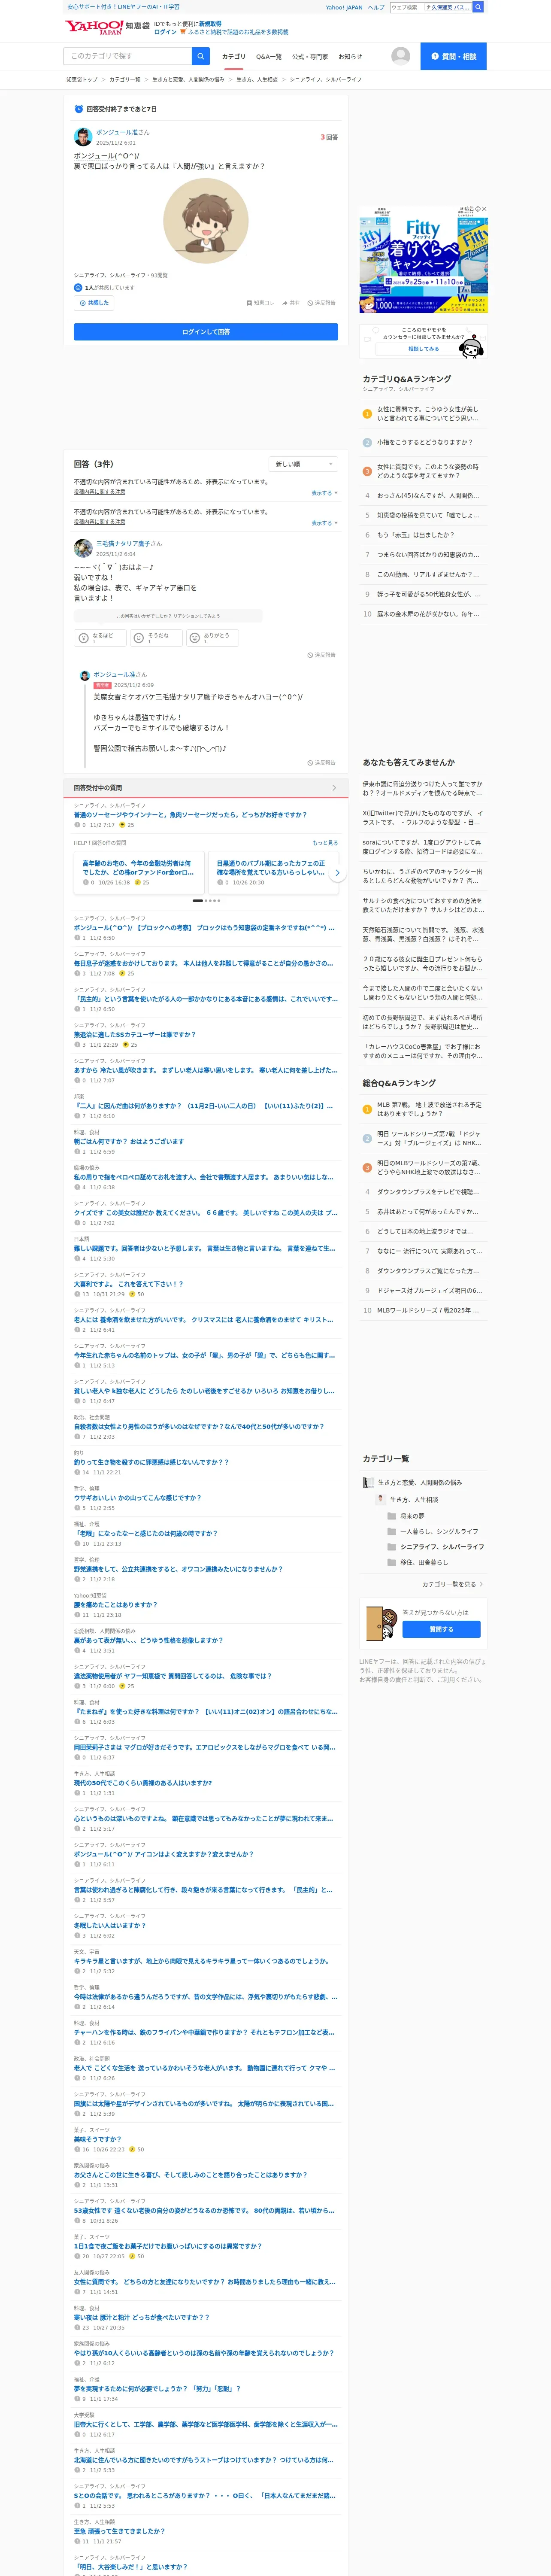Screen dimensions: 551x2576
Task: Click the Yahoo! JAPAN logo
Action: coord(94,27)
